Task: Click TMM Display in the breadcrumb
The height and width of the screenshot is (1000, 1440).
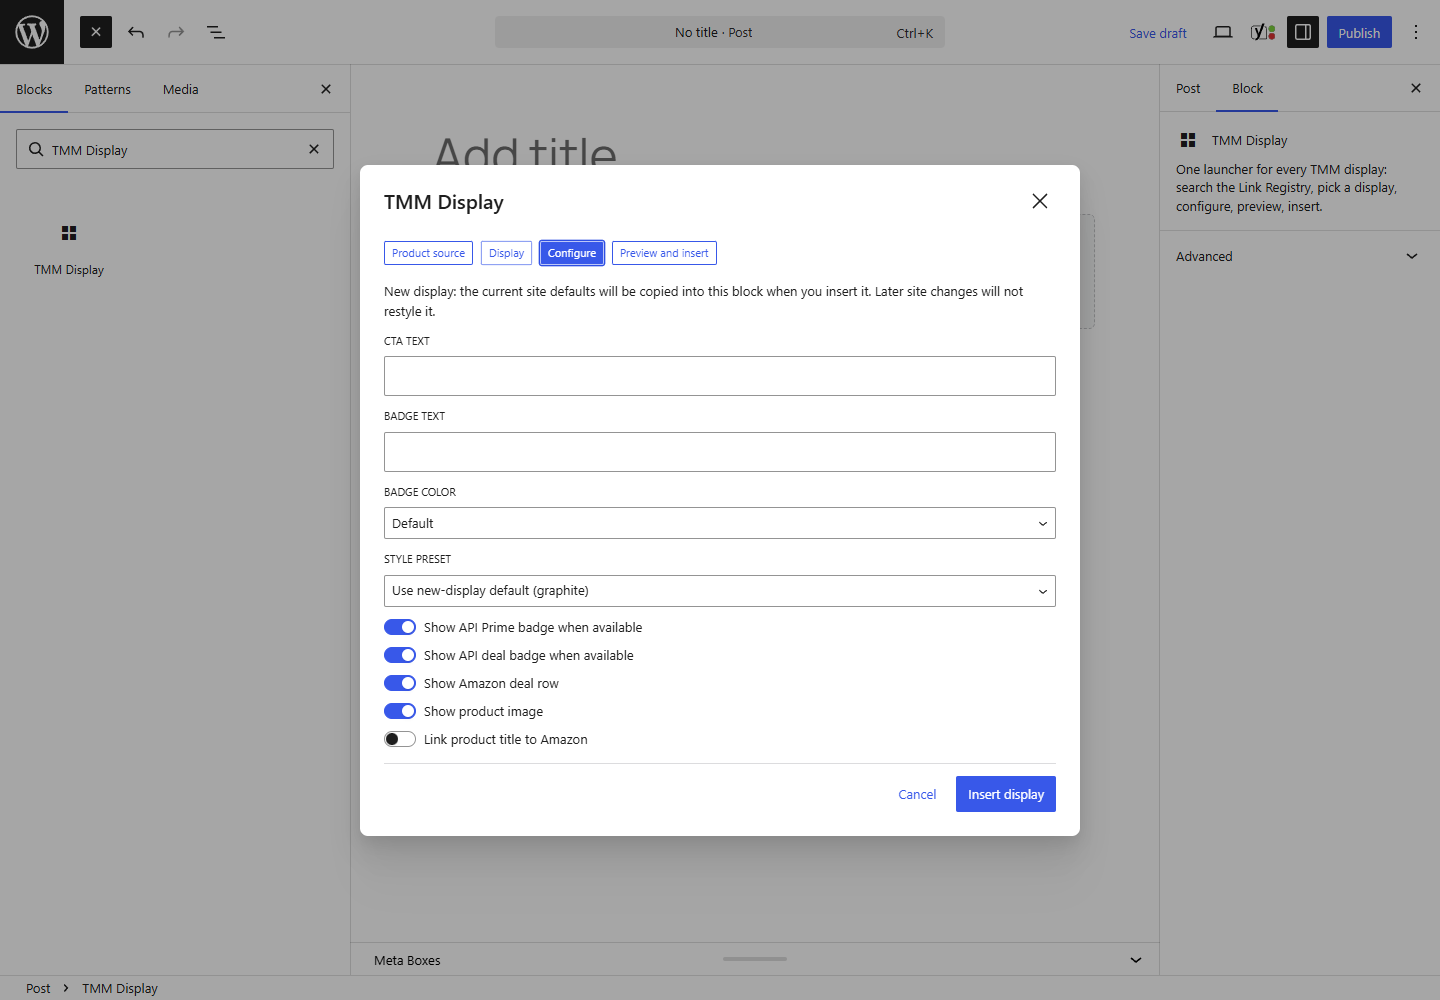Action: pos(120,988)
